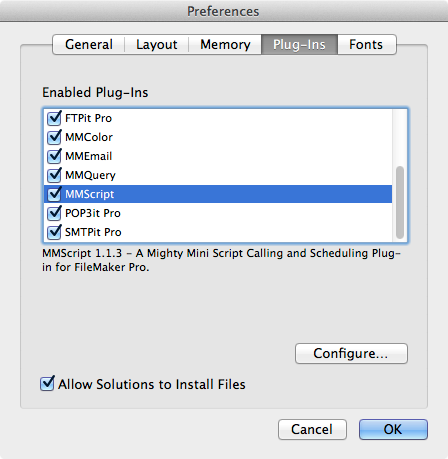Disable the MMEmail plug-in checkbox
This screenshot has height=459, width=448.
tap(54, 156)
